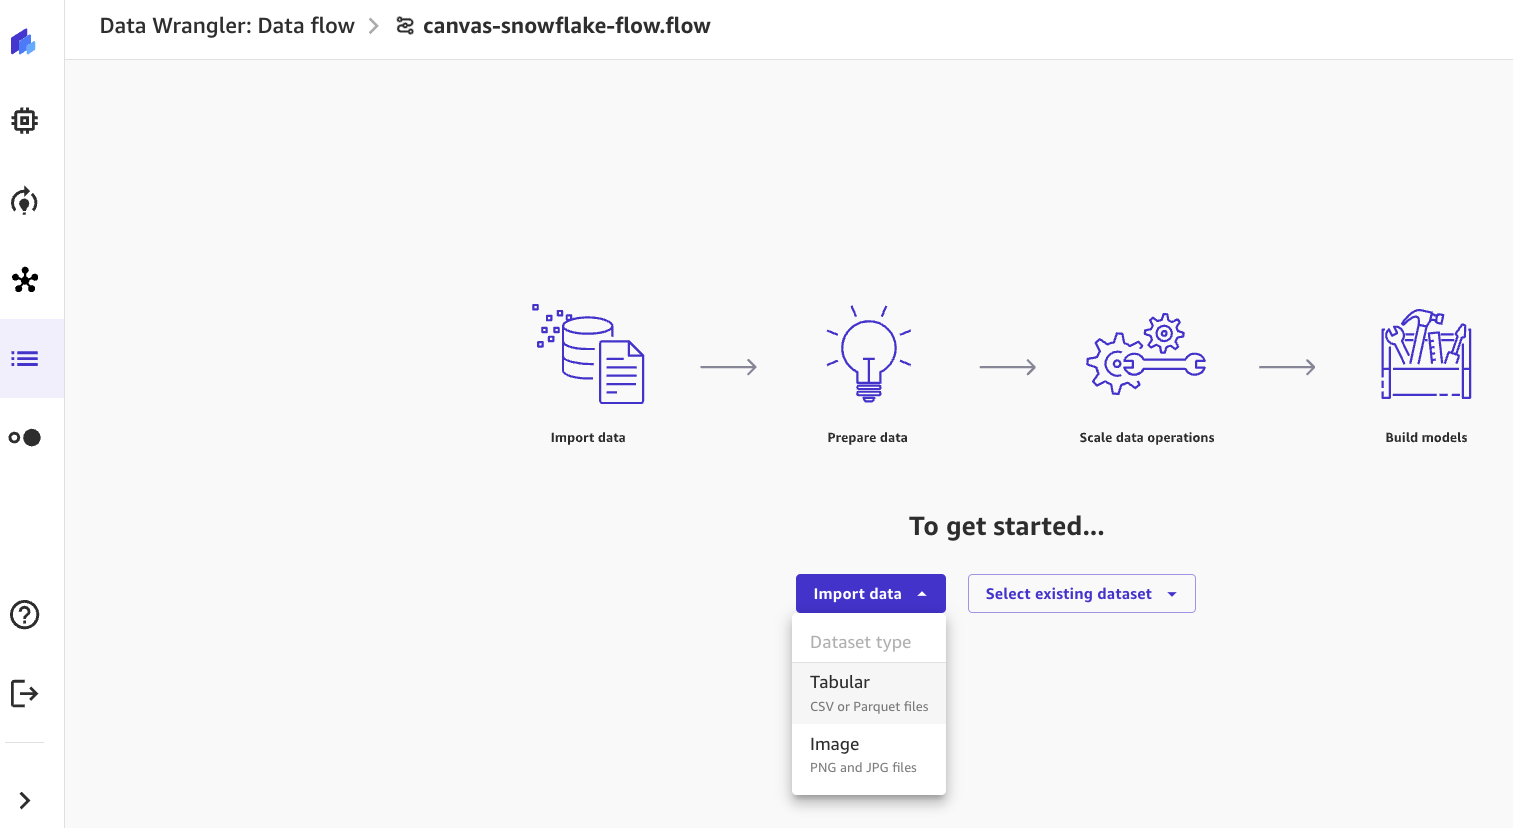Open the Help question mark icon
The height and width of the screenshot is (828, 1513).
tap(24, 615)
